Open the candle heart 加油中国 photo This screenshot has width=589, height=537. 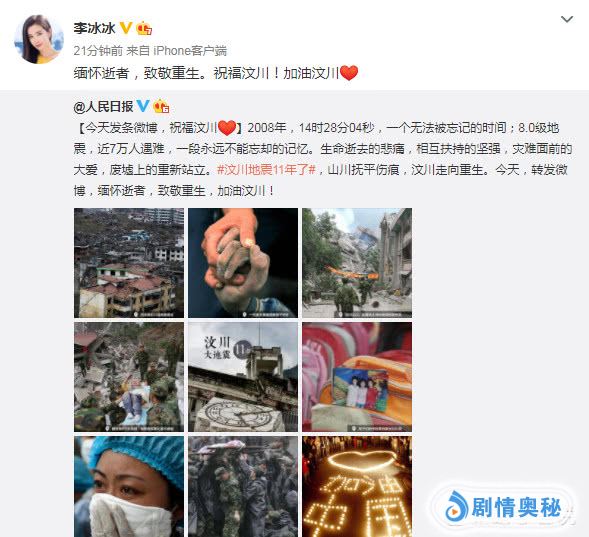[357, 487]
